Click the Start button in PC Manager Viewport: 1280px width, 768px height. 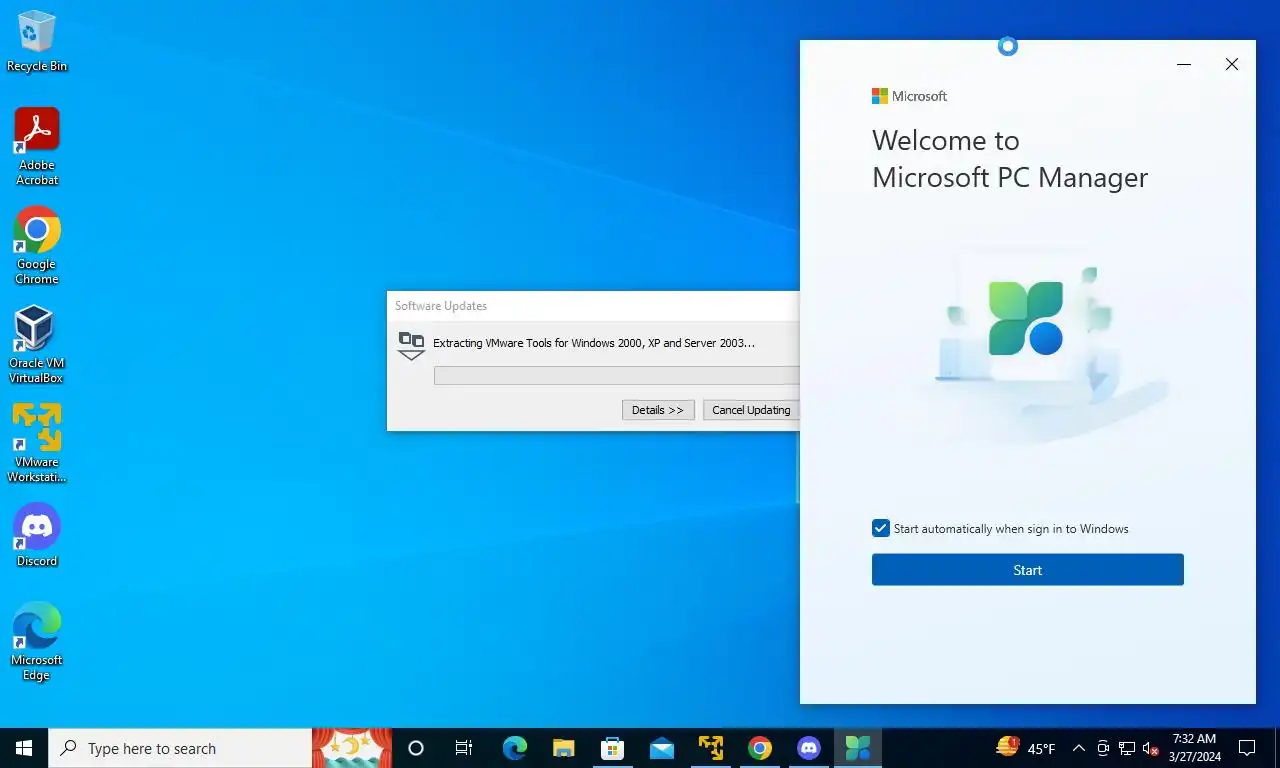[x=1027, y=570]
